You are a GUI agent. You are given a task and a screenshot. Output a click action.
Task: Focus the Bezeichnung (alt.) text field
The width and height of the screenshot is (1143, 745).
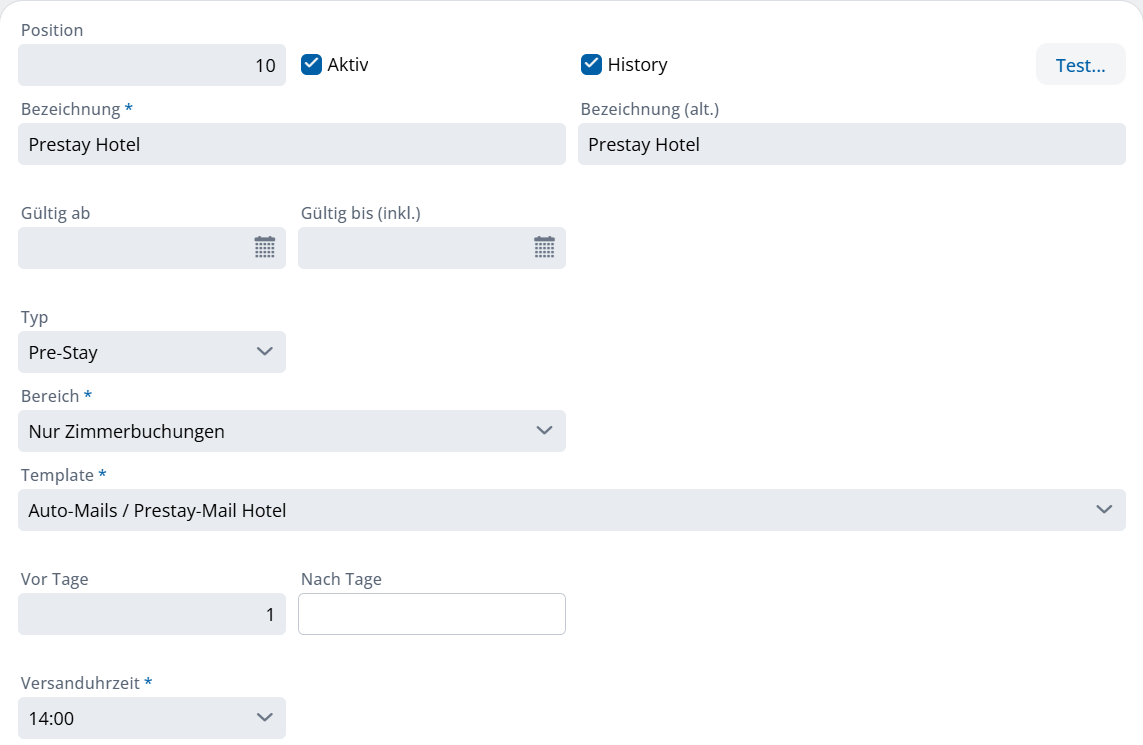pyautogui.click(x=851, y=144)
